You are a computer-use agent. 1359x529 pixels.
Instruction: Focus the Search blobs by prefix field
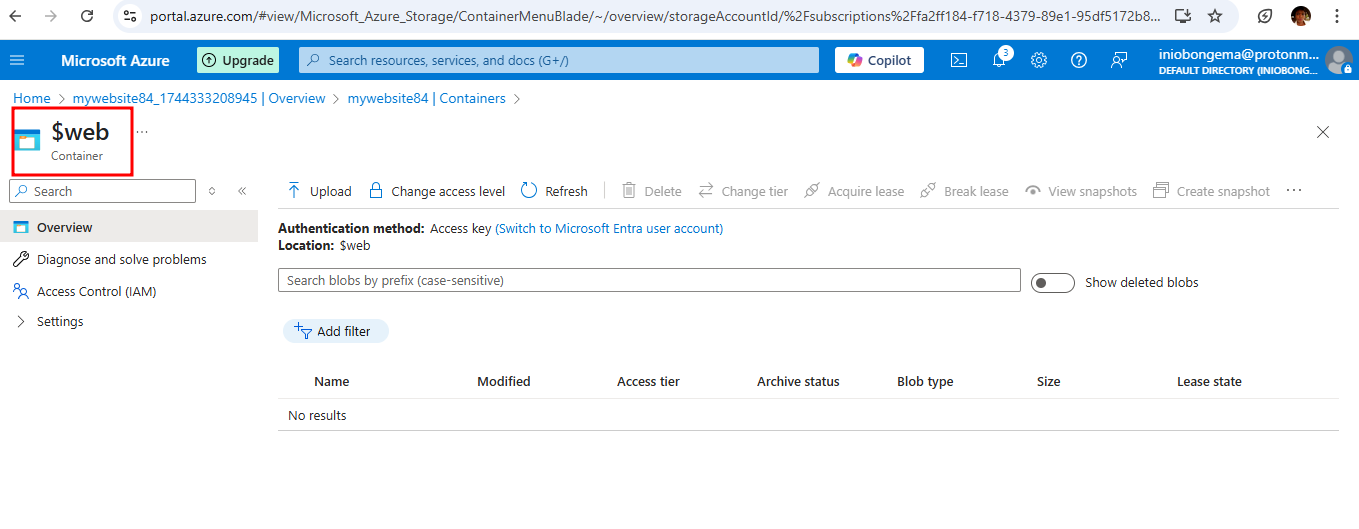click(649, 280)
